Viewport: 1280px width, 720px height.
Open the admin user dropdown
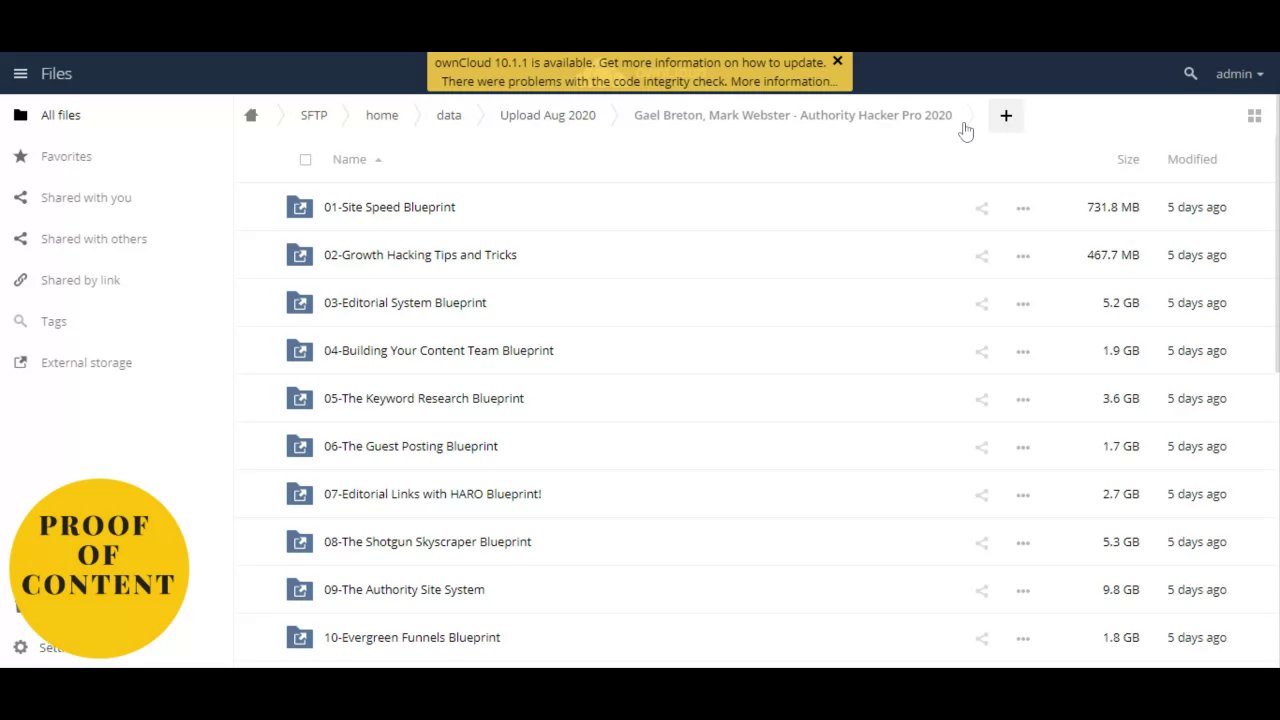(x=1239, y=74)
